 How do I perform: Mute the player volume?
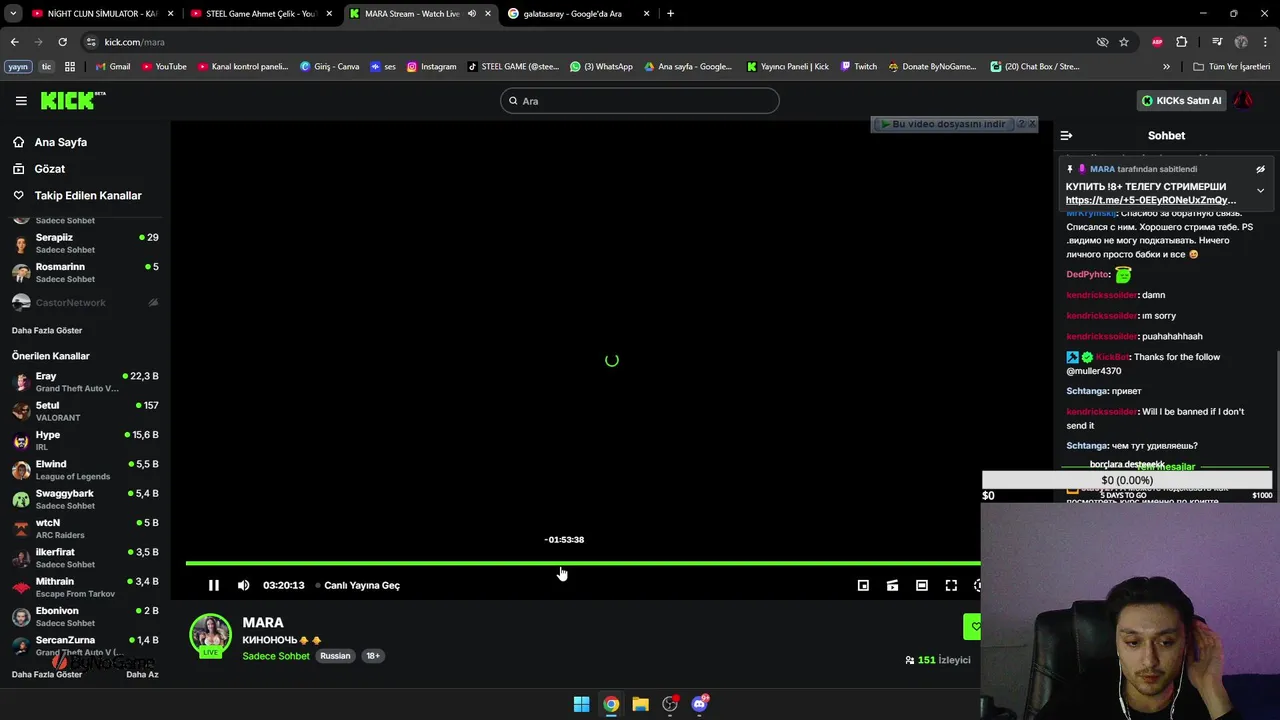click(243, 585)
